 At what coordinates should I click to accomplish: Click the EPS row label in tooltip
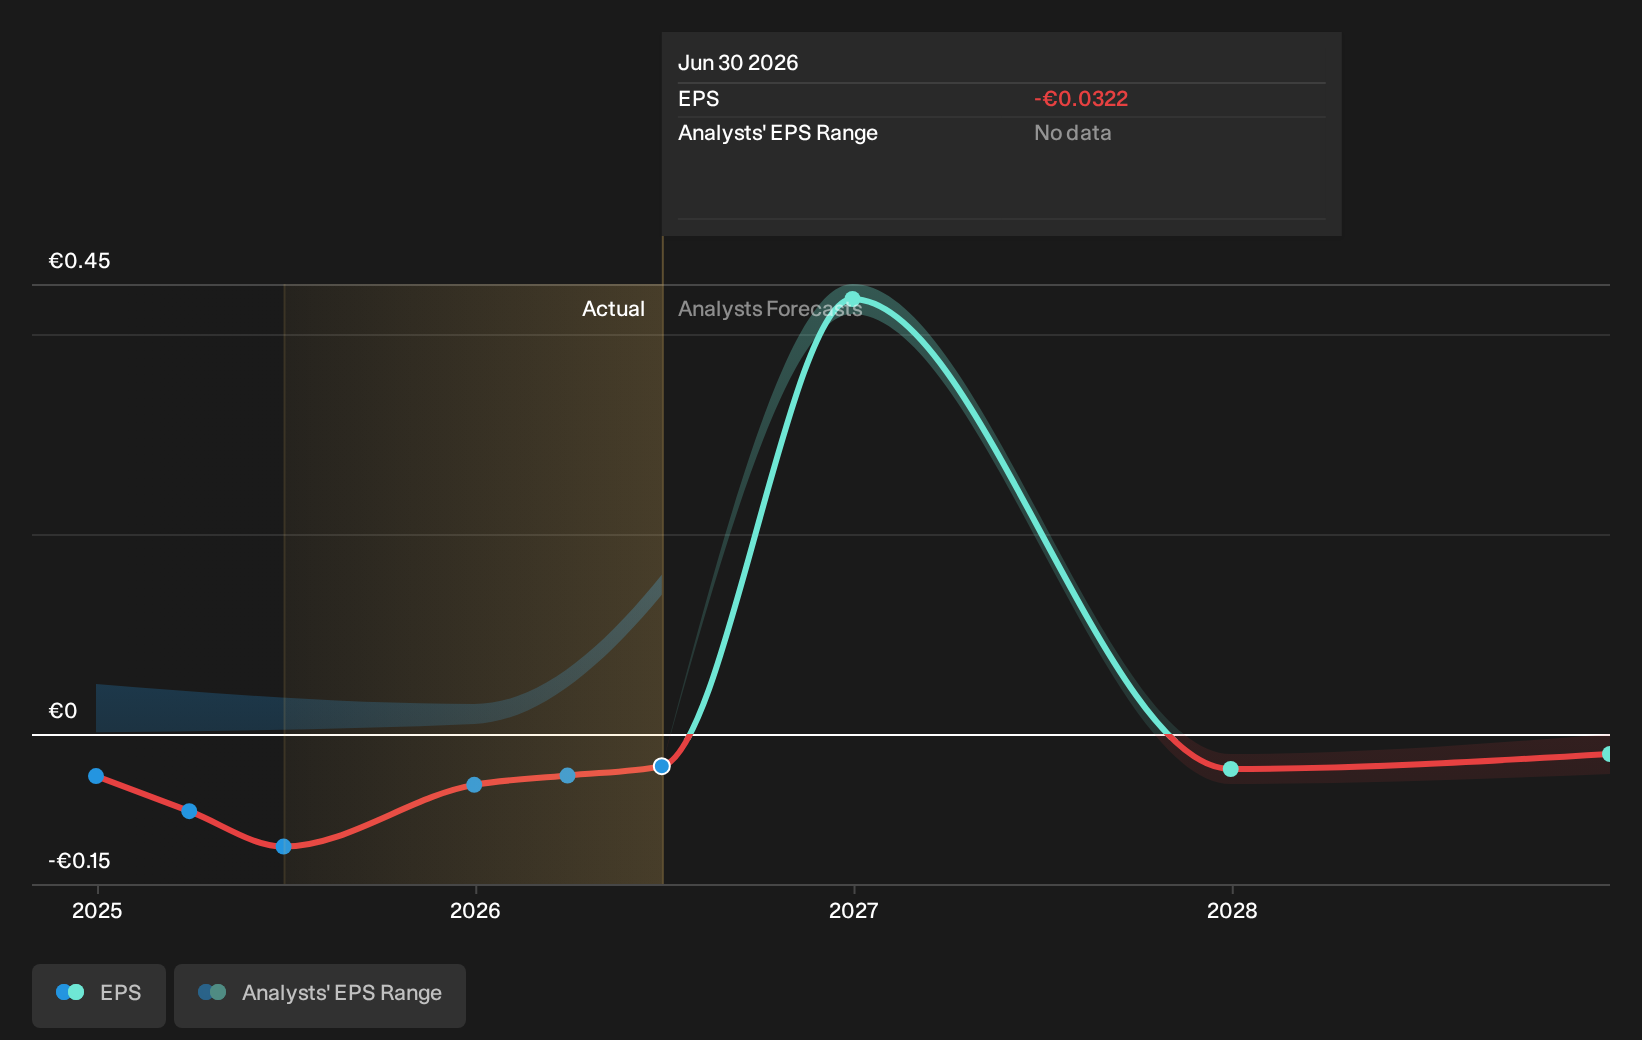point(698,99)
